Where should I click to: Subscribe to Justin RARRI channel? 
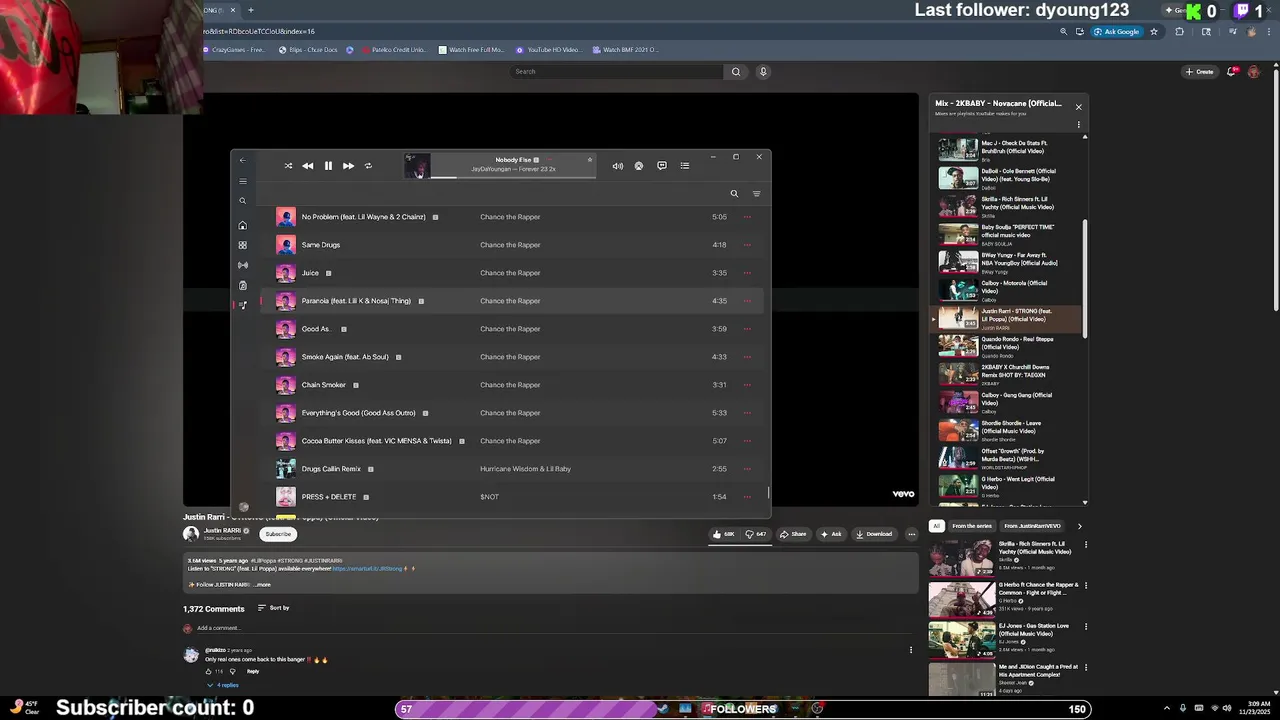[x=278, y=534]
